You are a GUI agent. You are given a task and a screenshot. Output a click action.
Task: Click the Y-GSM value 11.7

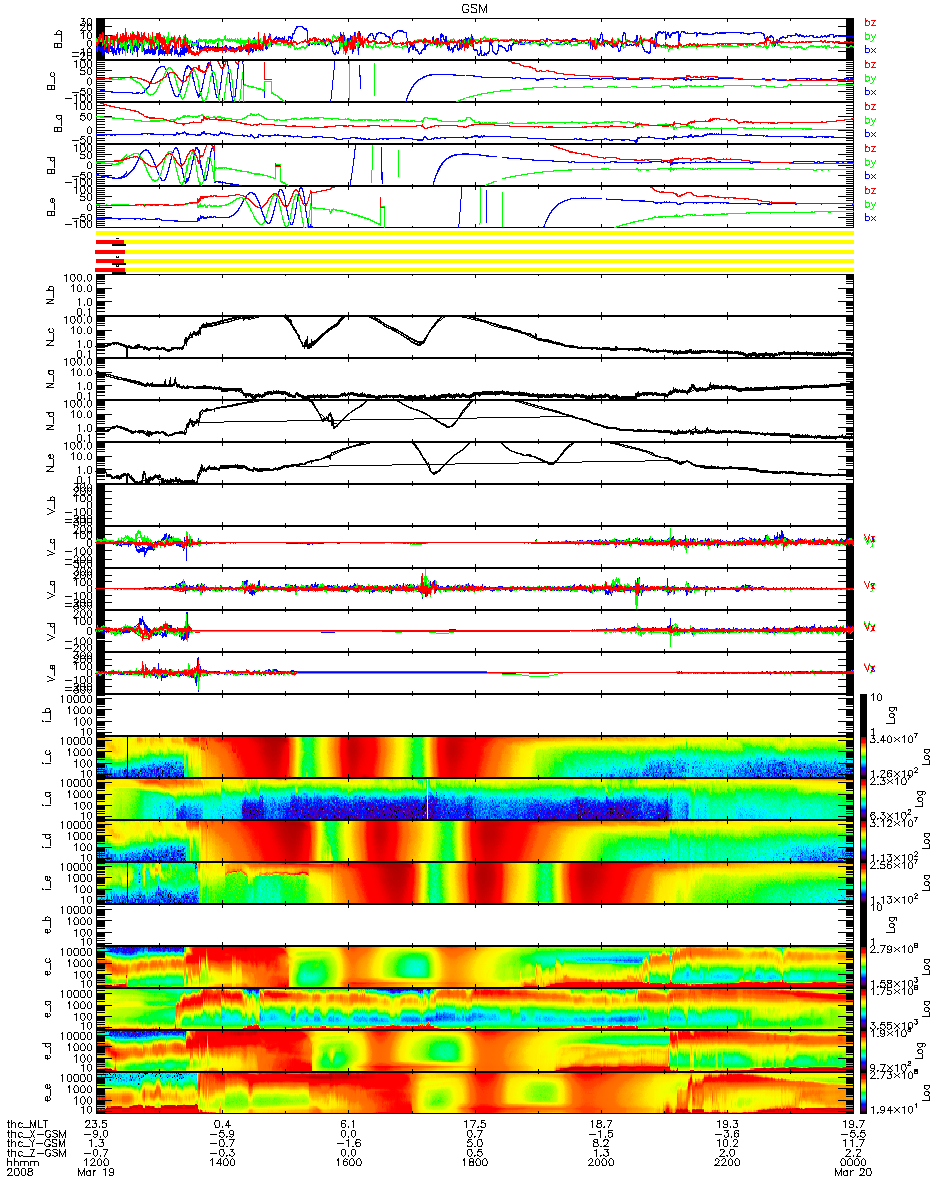point(852,1144)
